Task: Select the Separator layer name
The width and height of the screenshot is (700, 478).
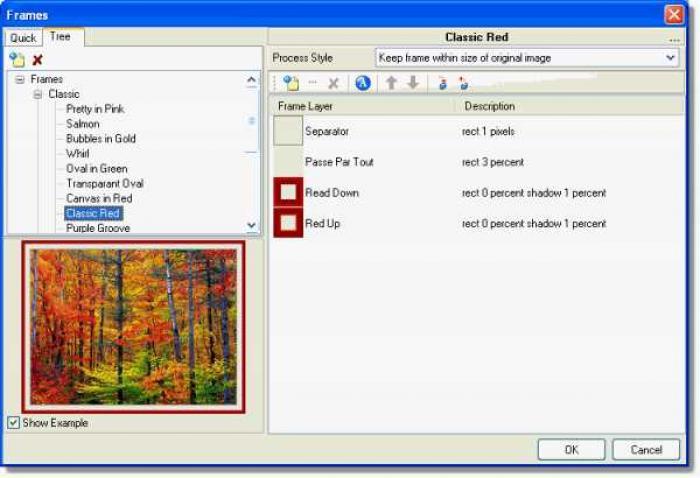Action: point(327,131)
